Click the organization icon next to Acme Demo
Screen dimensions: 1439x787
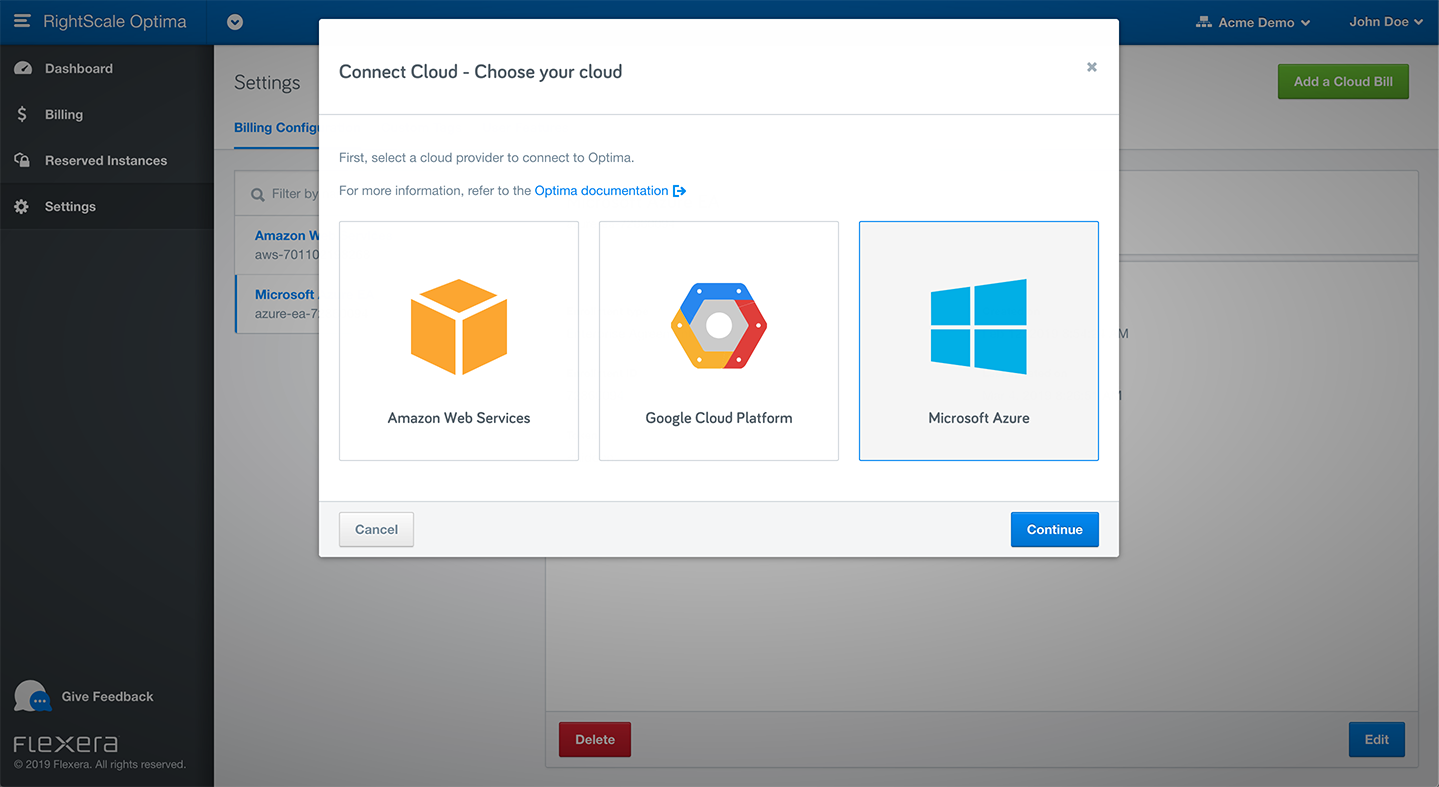1204,22
